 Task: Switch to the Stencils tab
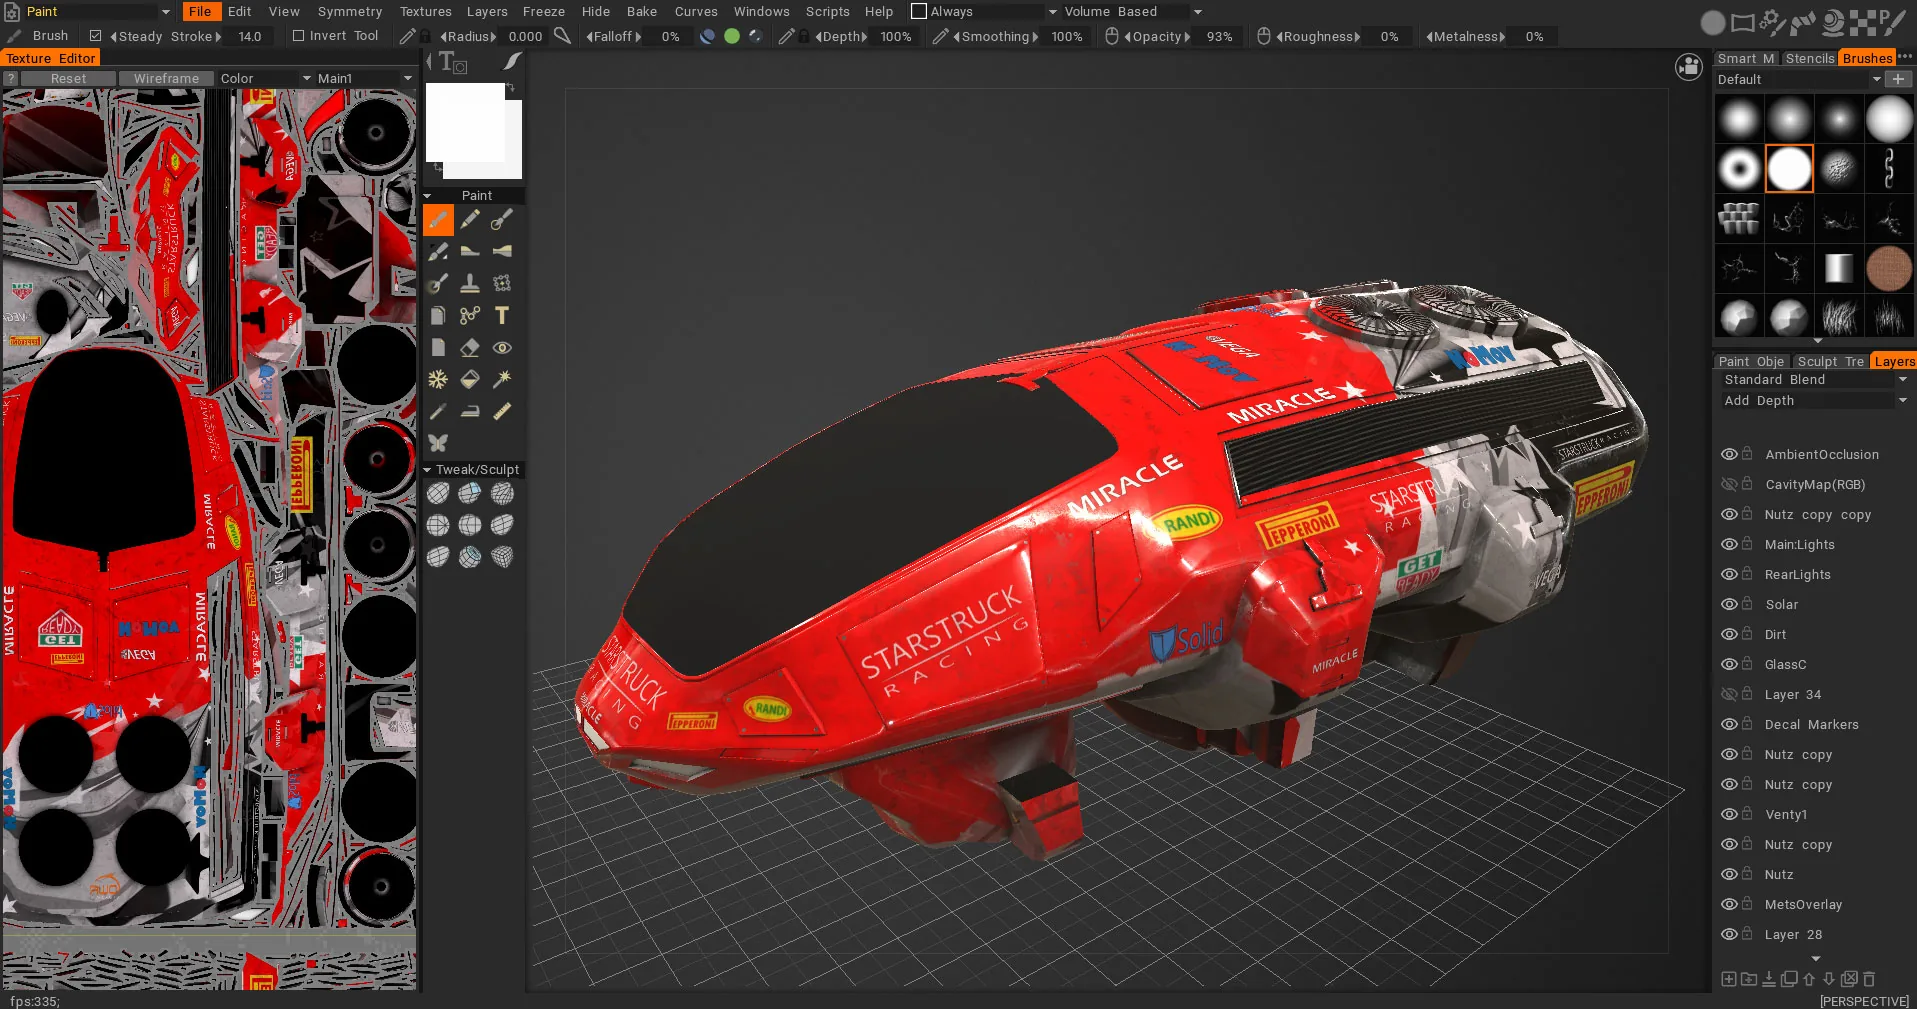[x=1809, y=58]
